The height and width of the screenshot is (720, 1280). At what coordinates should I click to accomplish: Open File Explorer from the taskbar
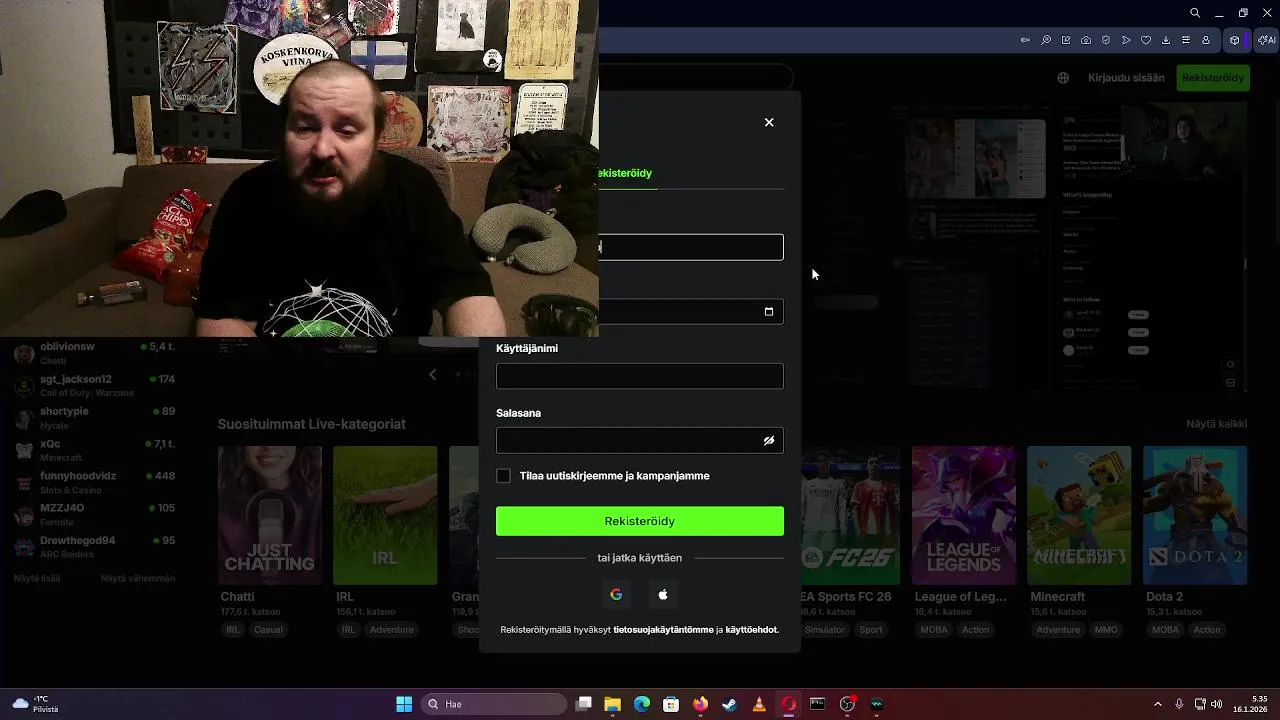(x=612, y=704)
